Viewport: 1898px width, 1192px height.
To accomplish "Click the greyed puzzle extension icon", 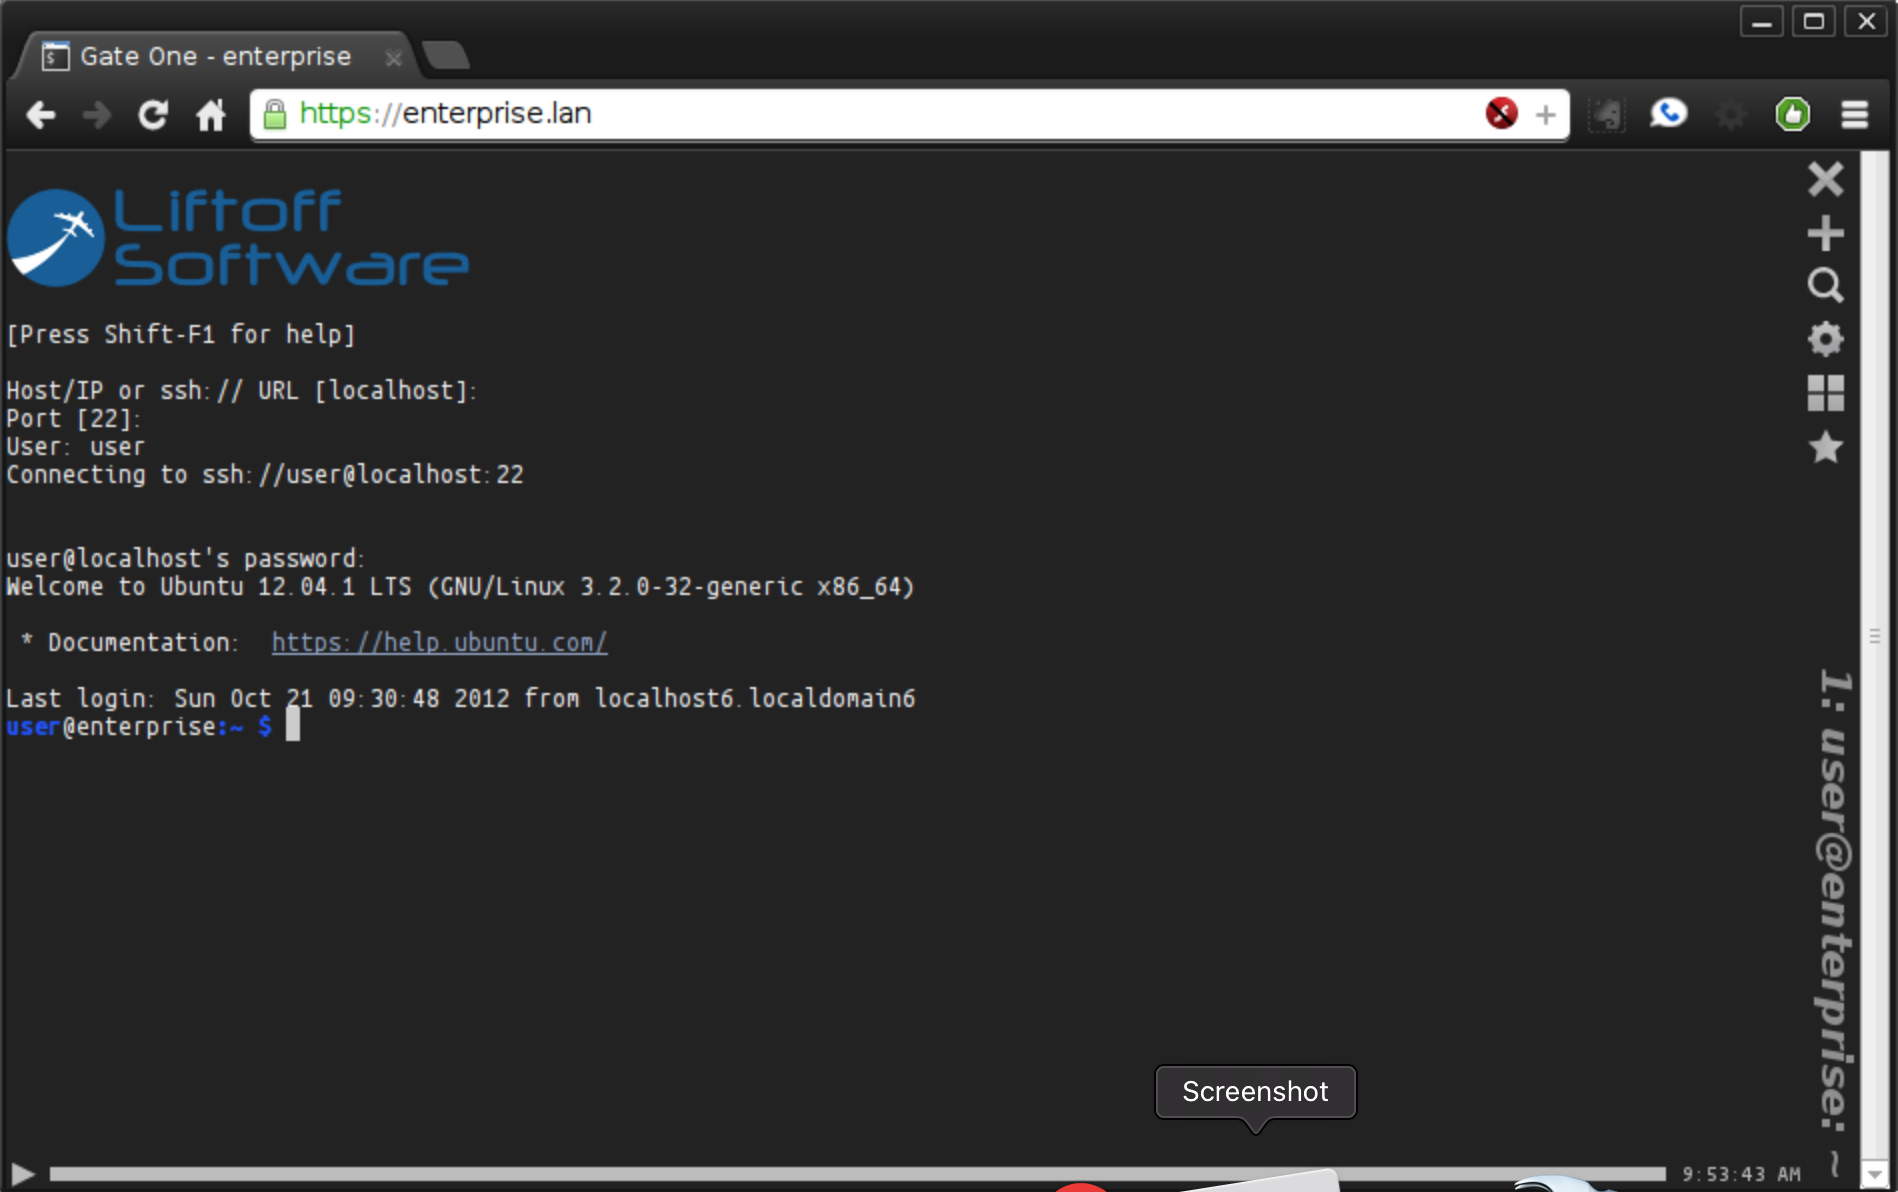I will coord(1607,114).
